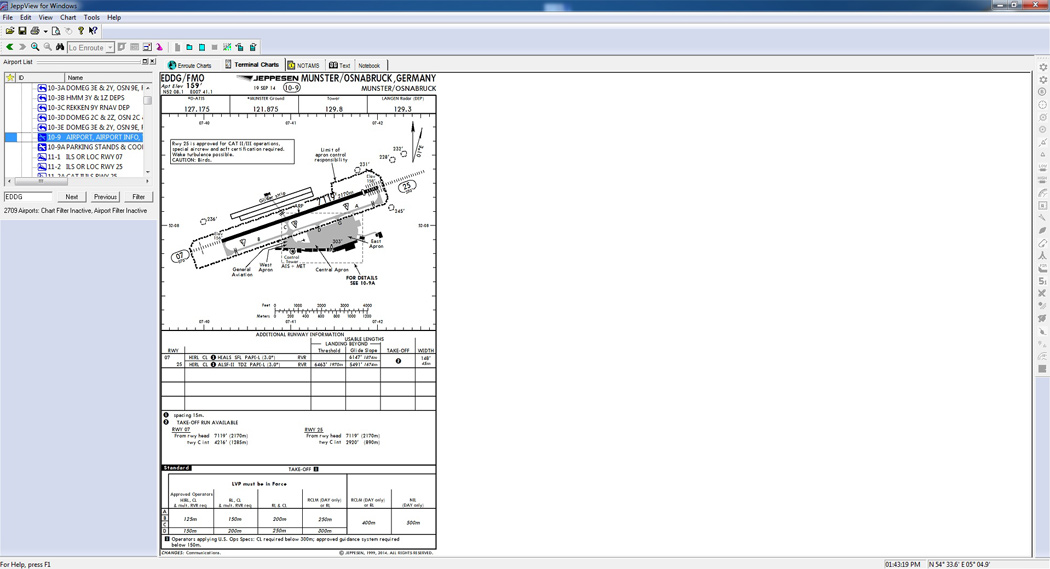Click the airport list horizontal scrollbar thumb
This screenshot has height=569, width=1050.
coord(40,181)
